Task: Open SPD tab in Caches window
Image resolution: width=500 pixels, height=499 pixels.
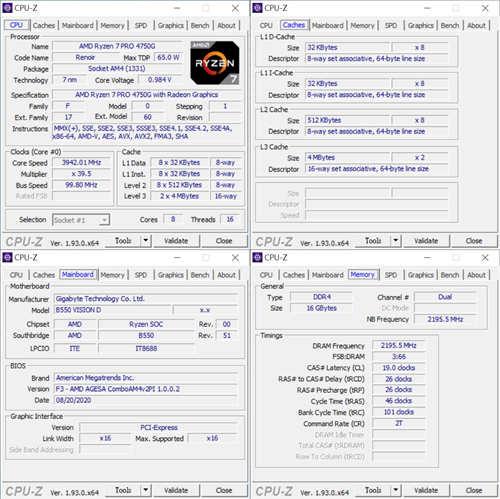Action: 391,26
